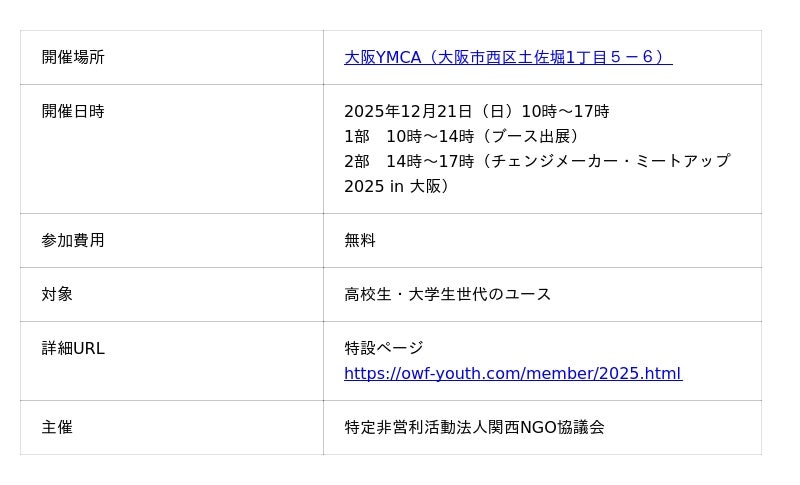Open the 大阪YMCA address link
This screenshot has width=800, height=485.
(x=507, y=57)
